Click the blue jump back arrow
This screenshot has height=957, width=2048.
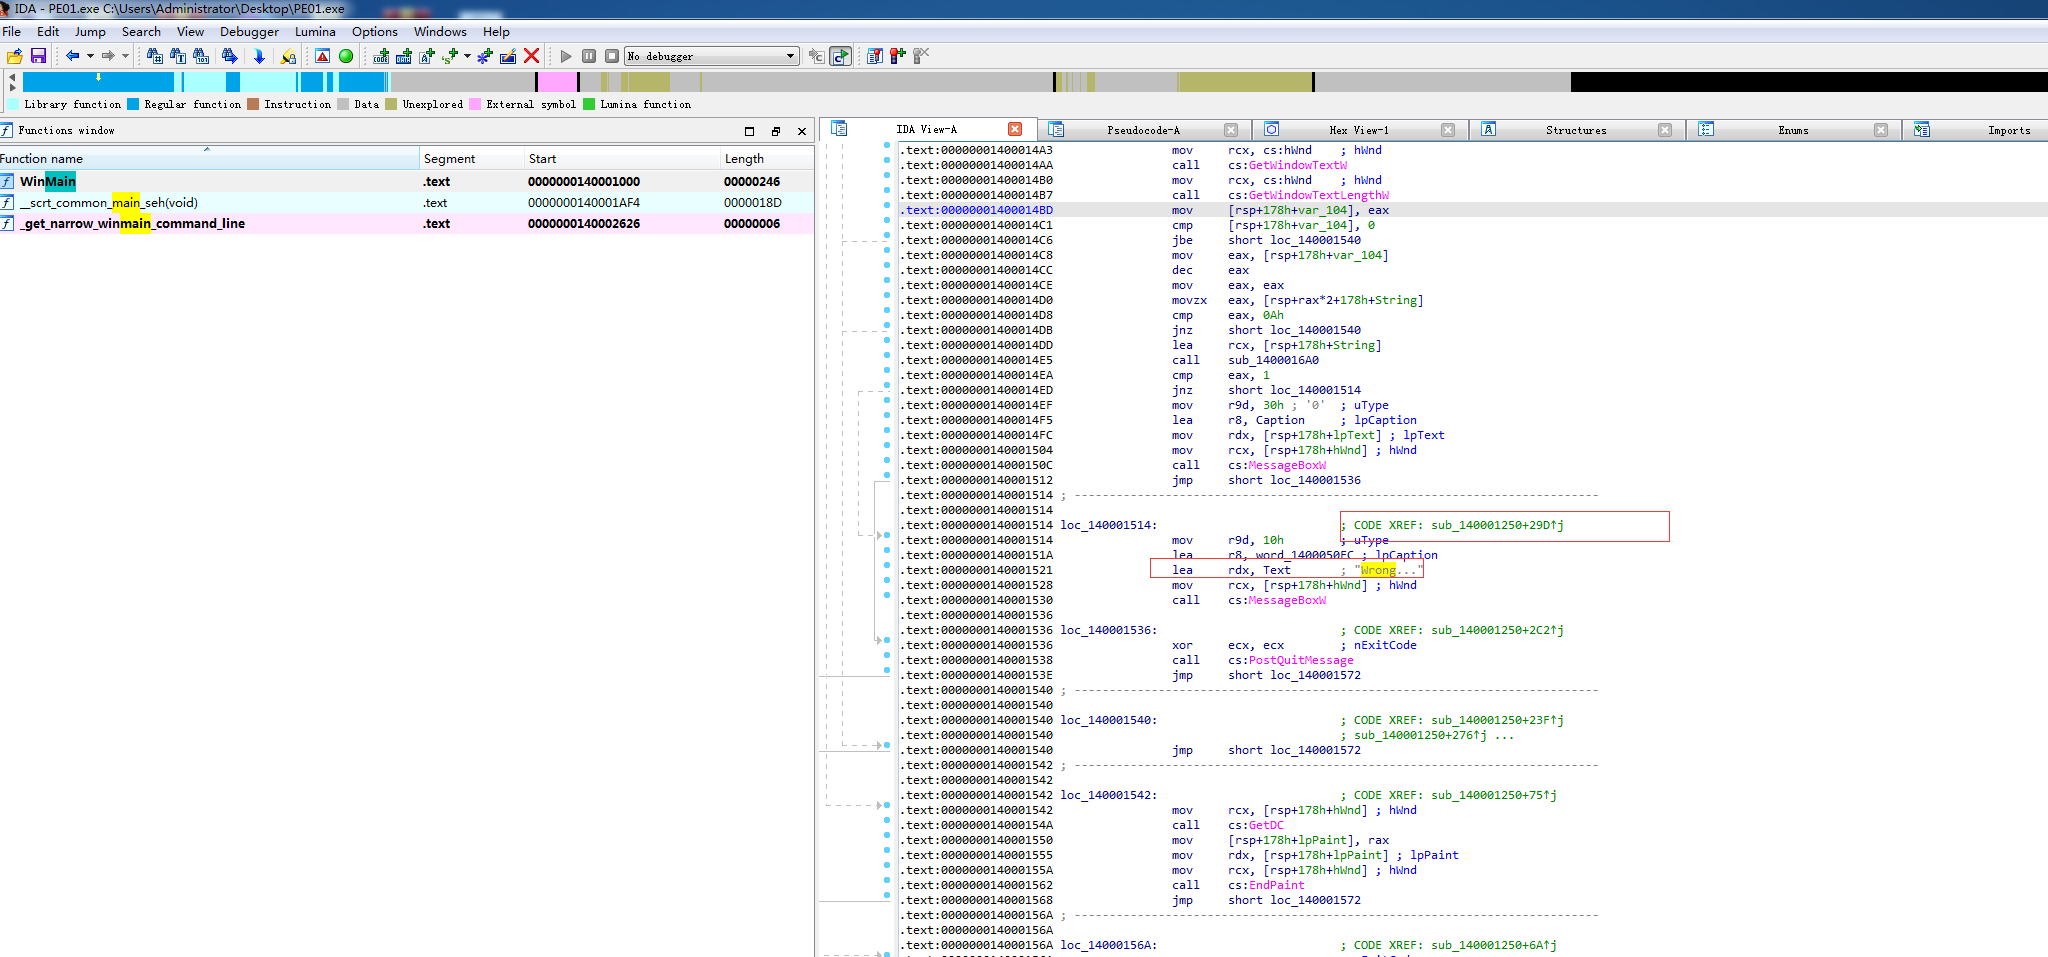72,56
